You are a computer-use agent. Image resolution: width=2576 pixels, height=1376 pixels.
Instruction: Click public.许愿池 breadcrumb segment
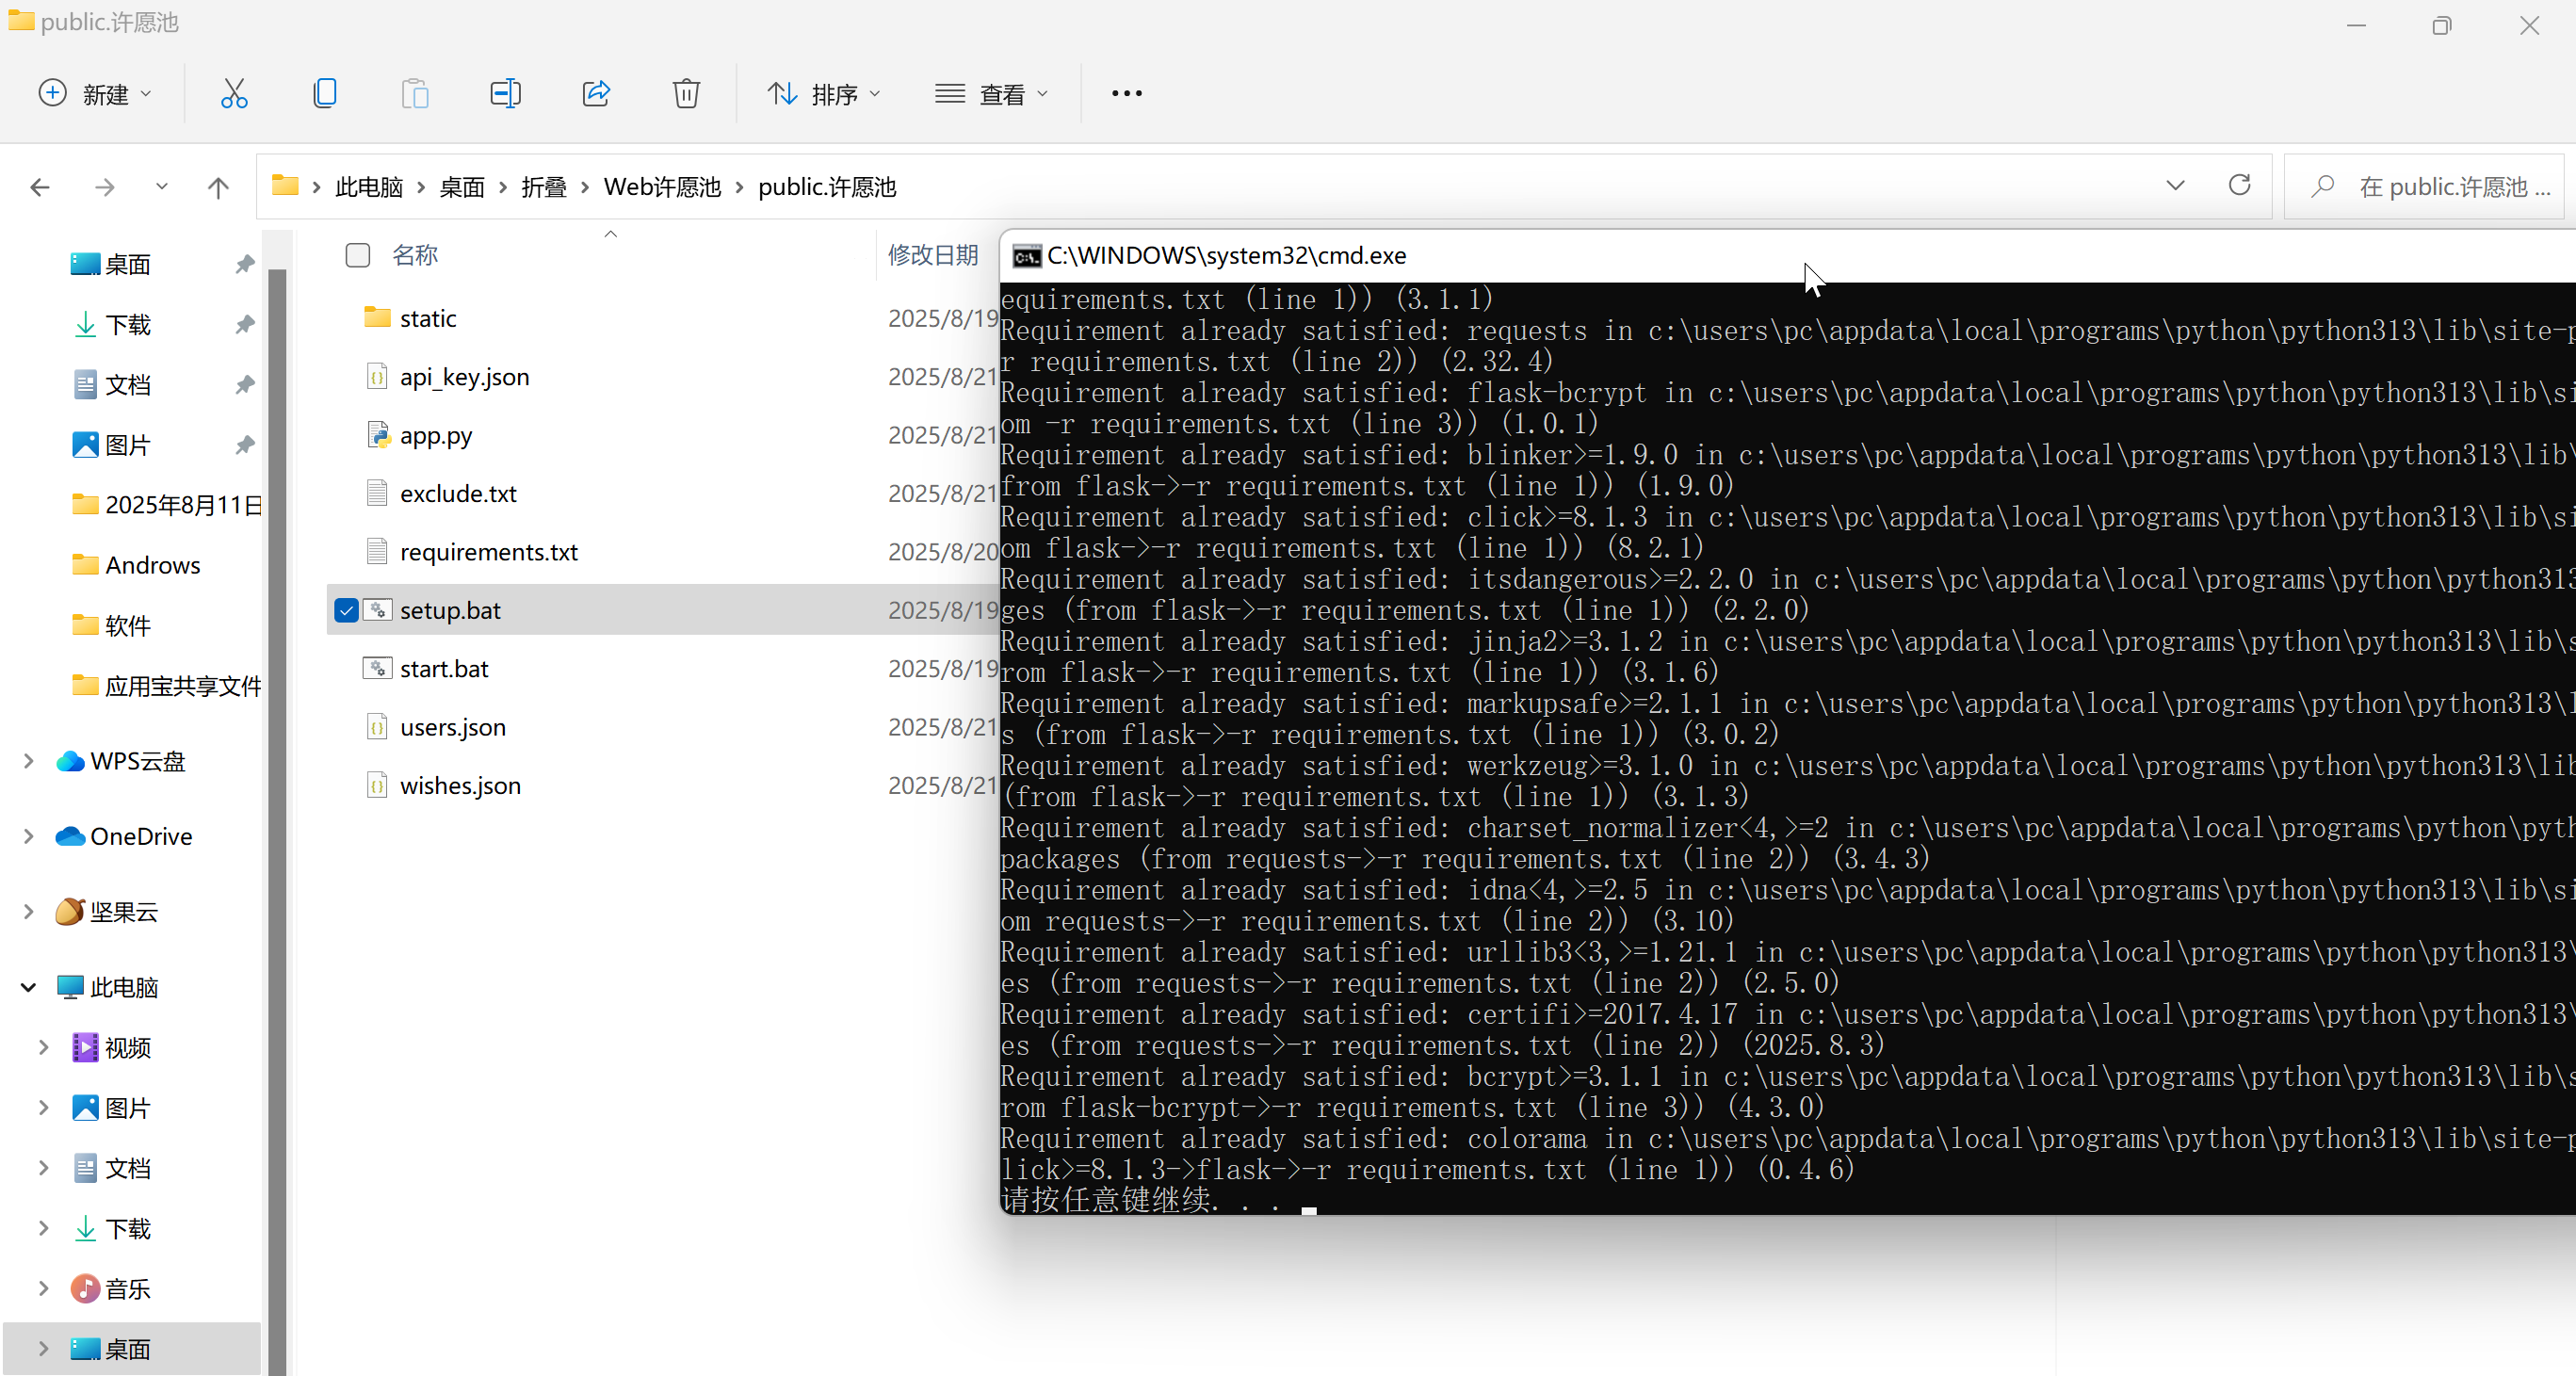[x=827, y=187]
